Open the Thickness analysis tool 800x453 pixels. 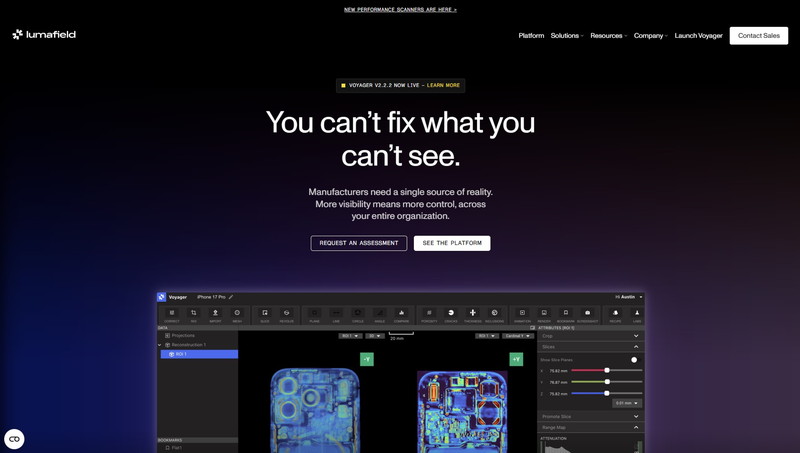472,315
